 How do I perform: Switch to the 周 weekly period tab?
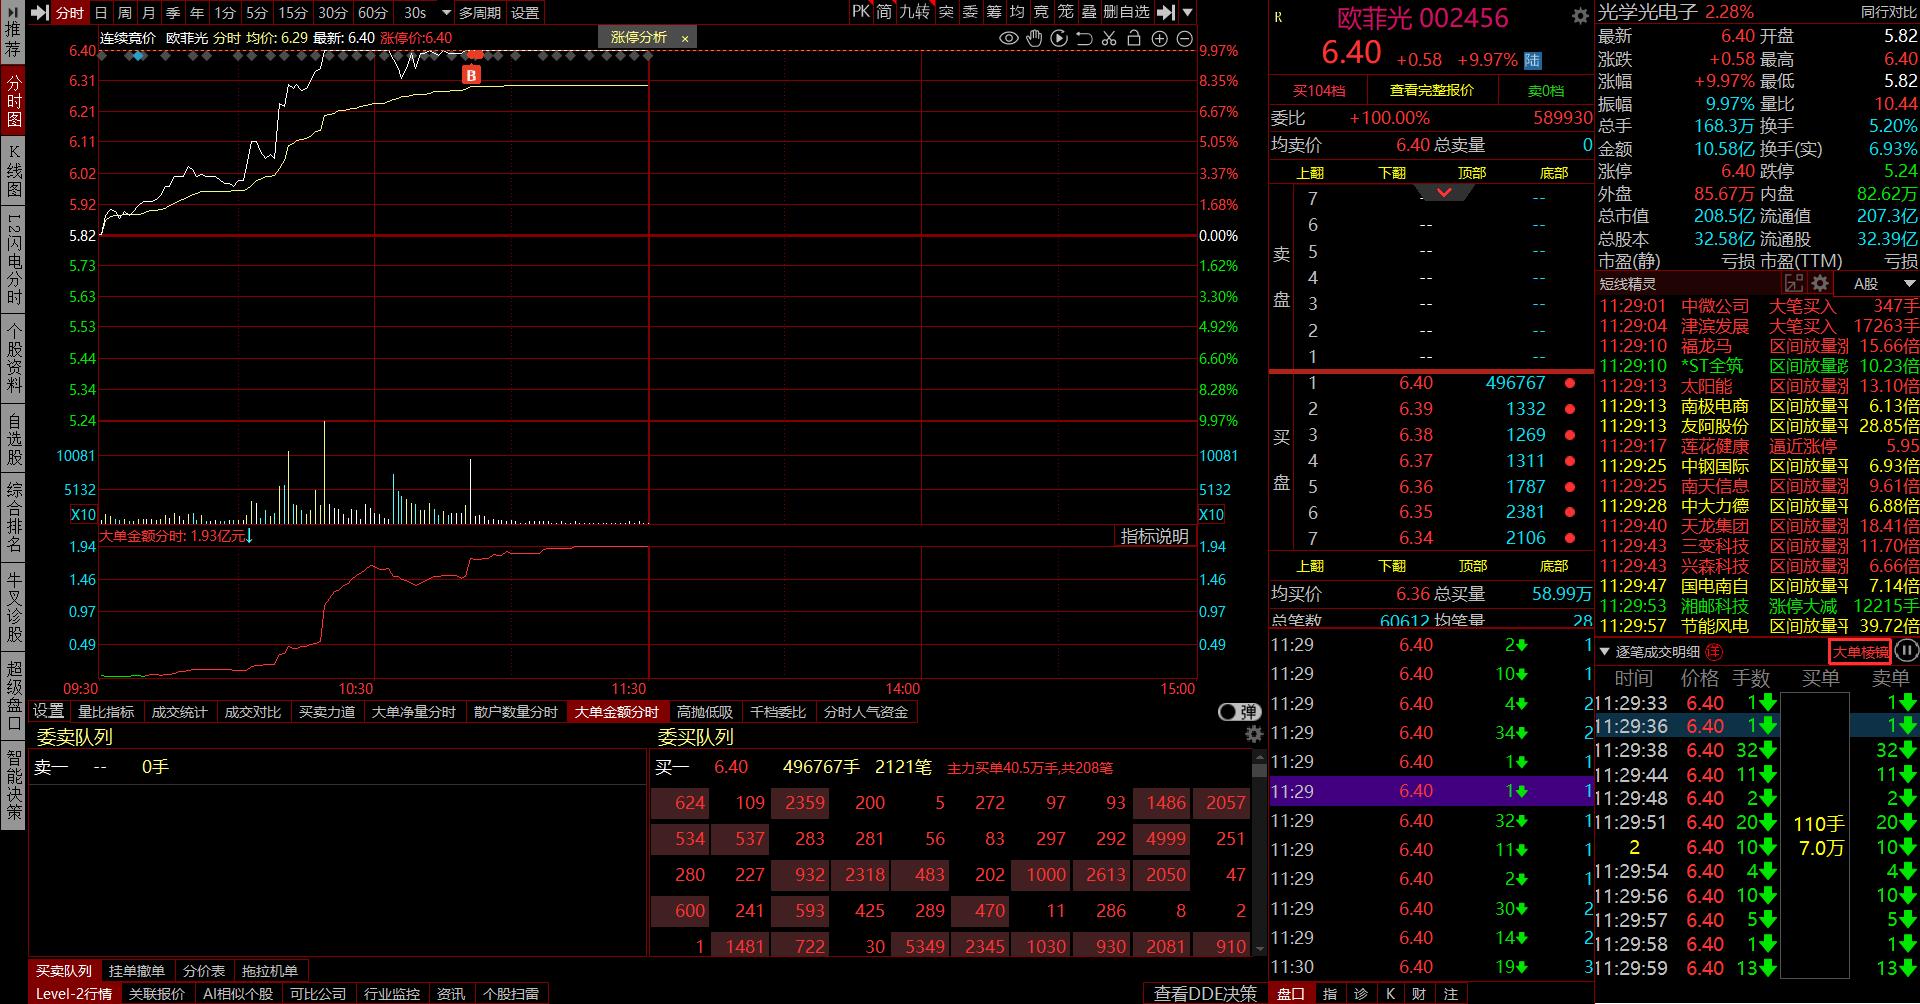click(x=125, y=12)
